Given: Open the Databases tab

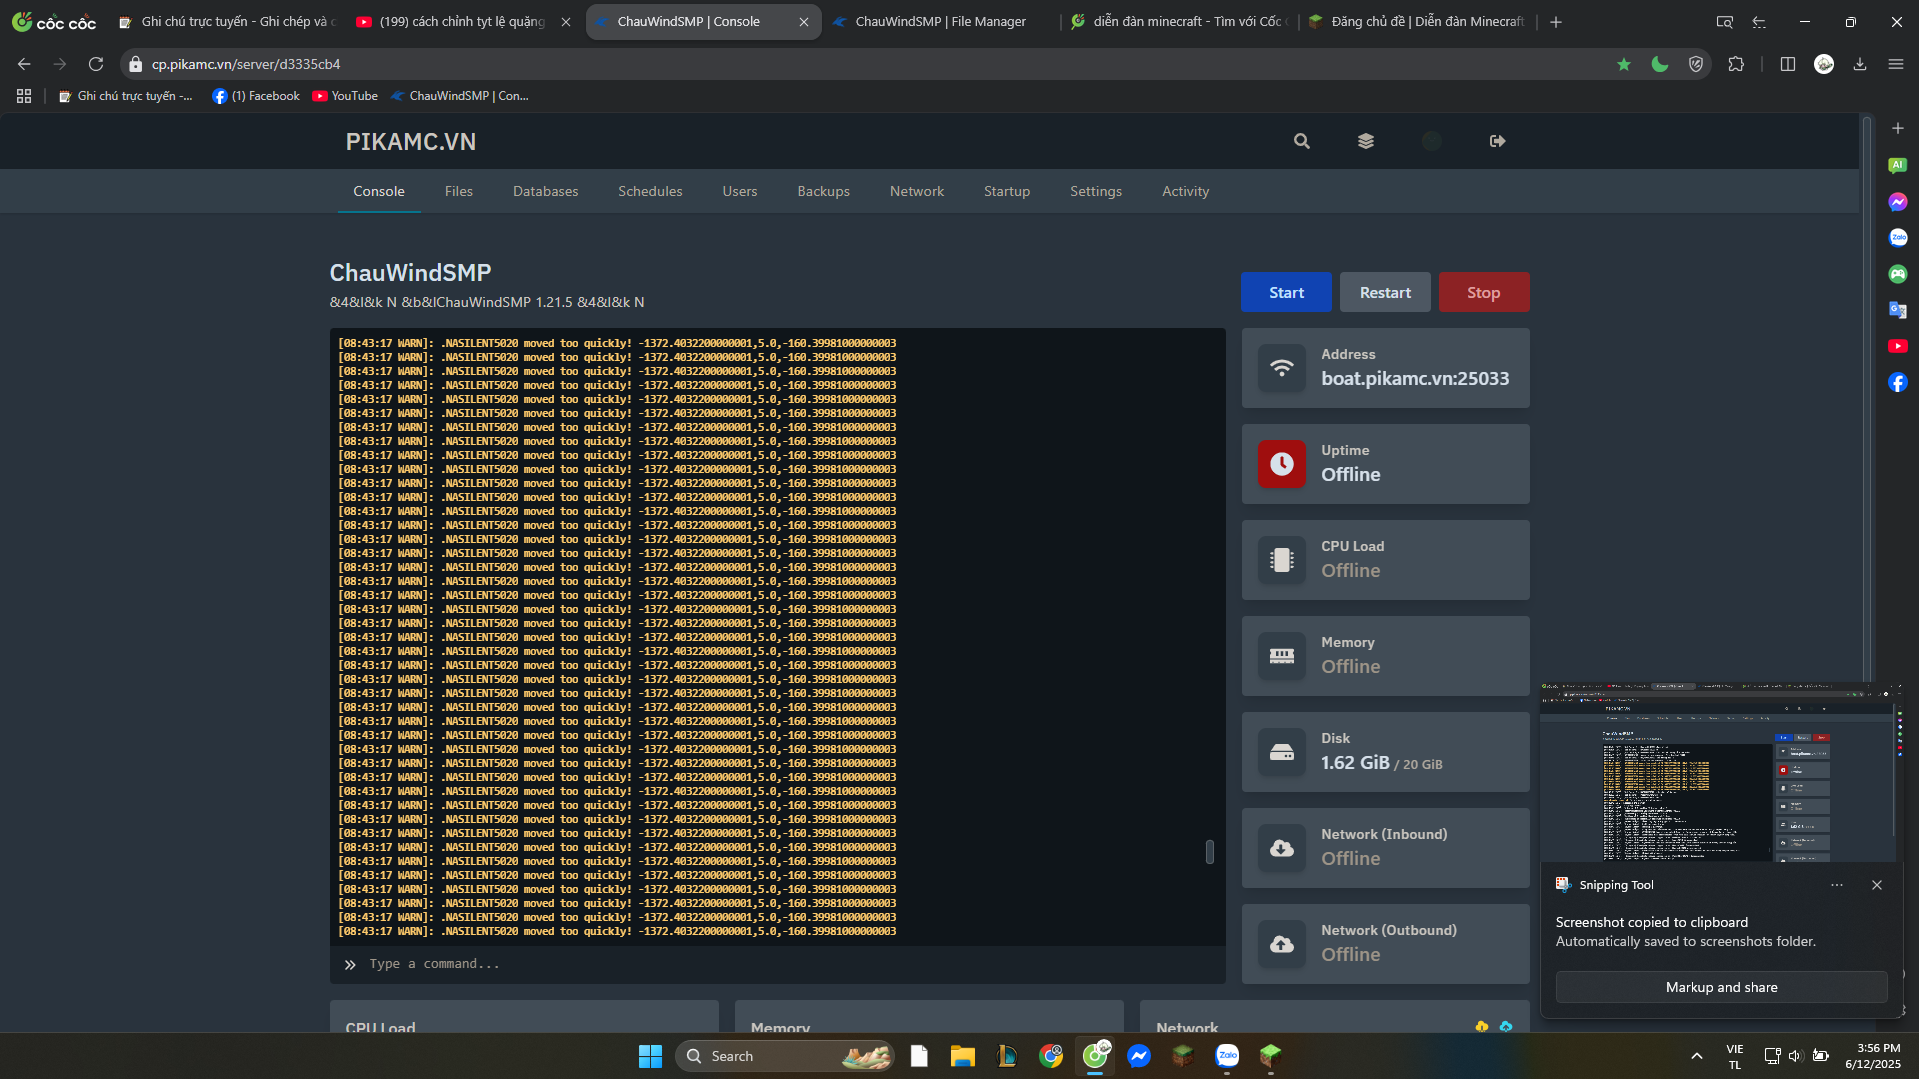Looking at the screenshot, I should (x=546, y=191).
